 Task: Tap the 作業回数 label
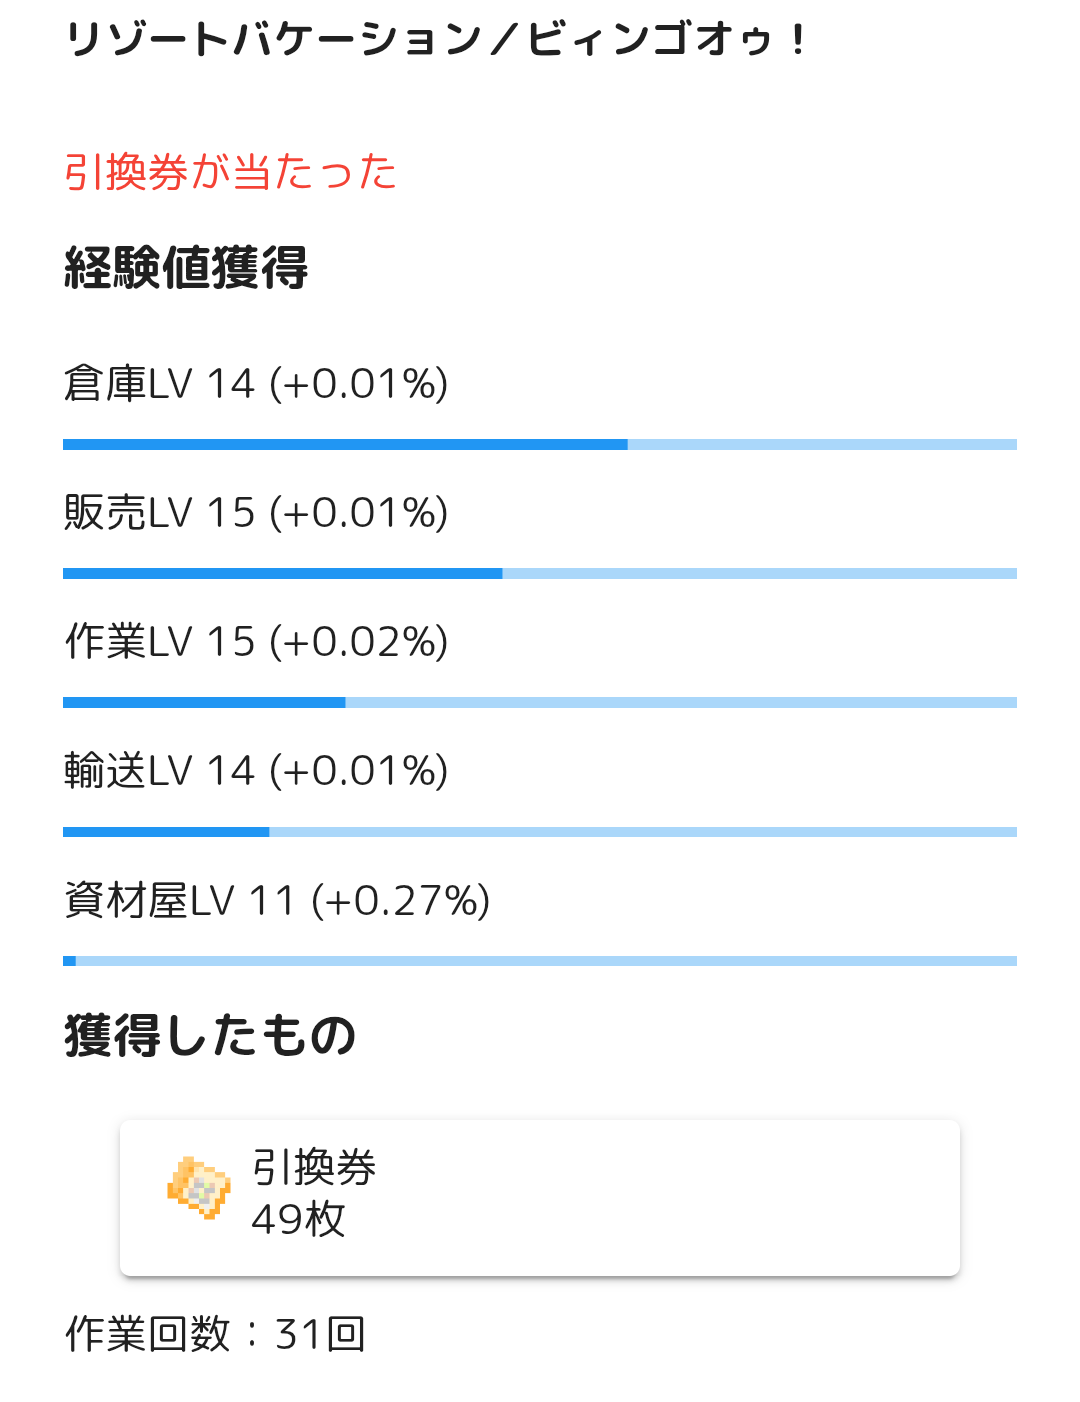pos(148,1334)
